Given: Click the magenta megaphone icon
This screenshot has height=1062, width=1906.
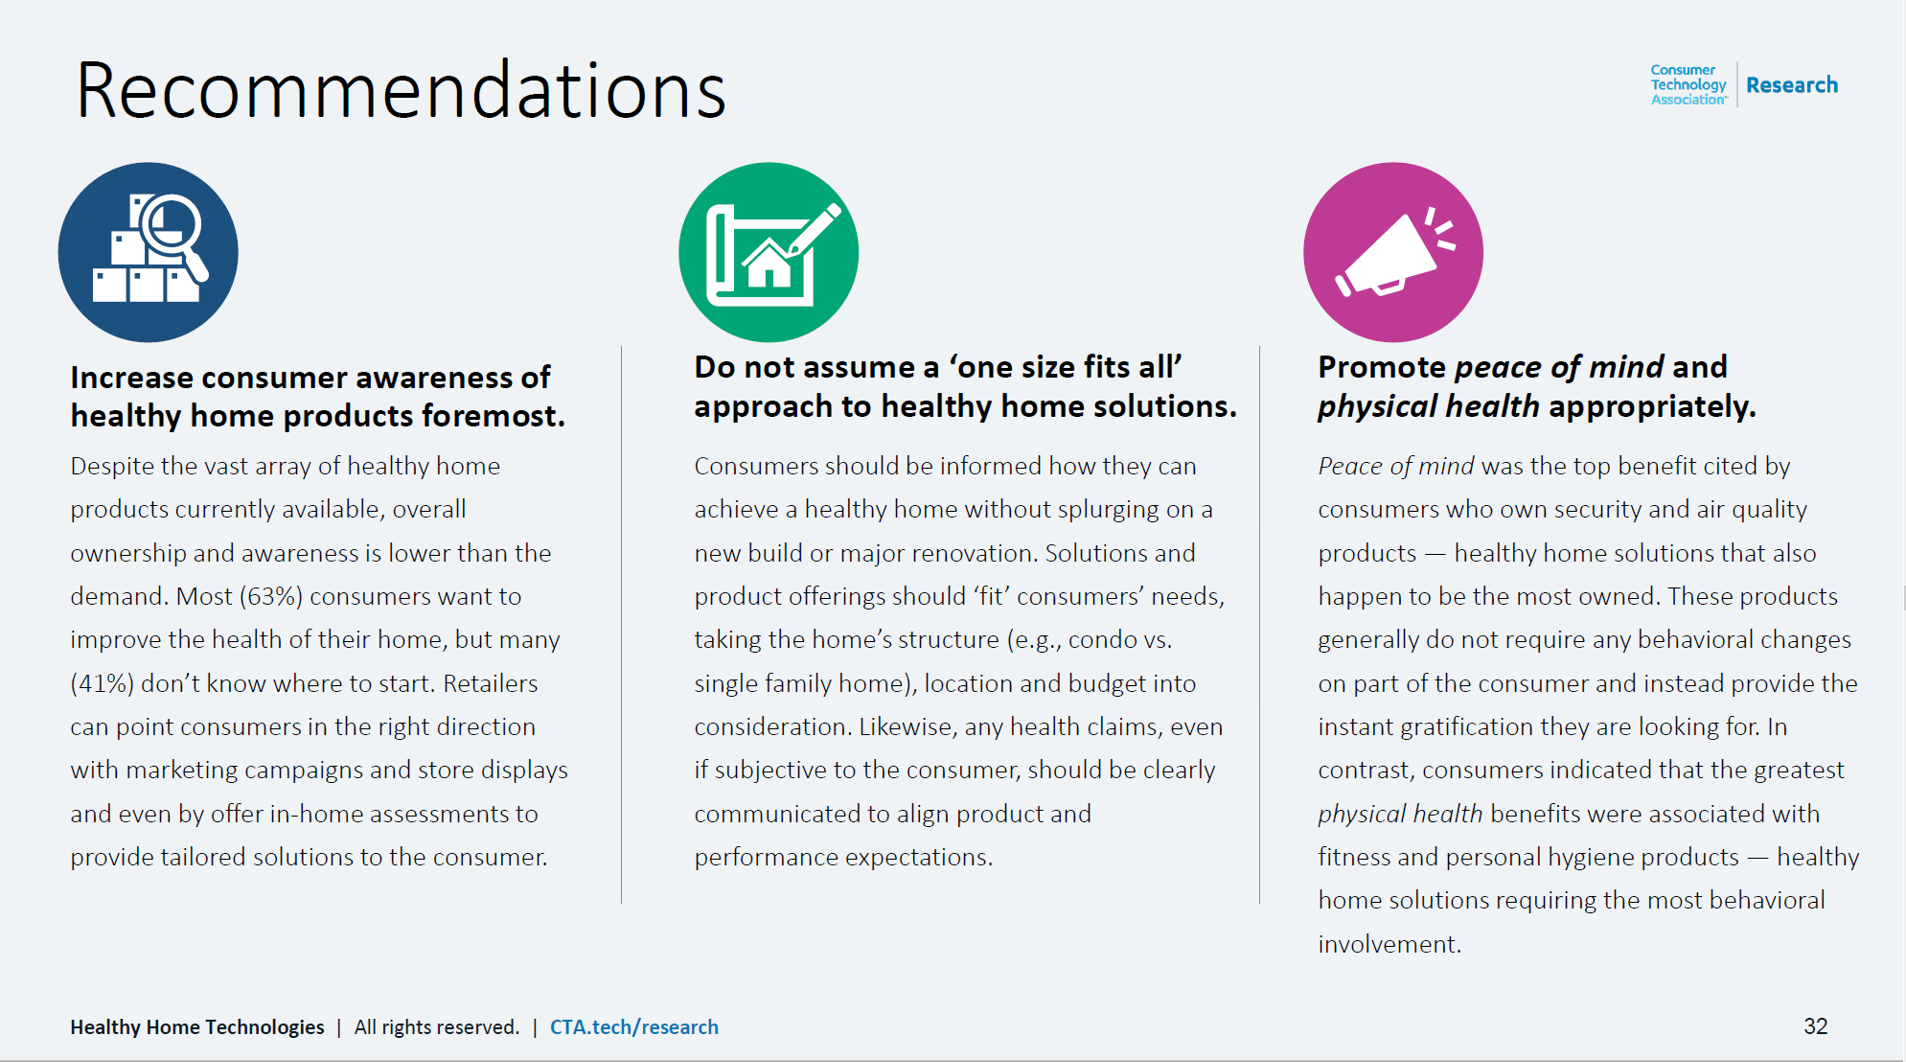Looking at the screenshot, I should [1392, 253].
